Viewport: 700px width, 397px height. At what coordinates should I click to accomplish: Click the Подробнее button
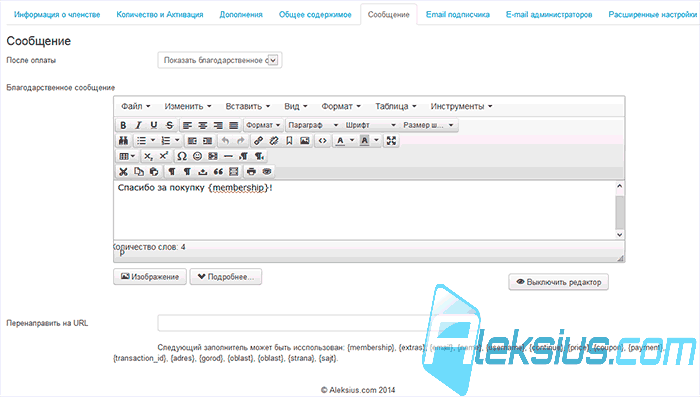(x=226, y=277)
